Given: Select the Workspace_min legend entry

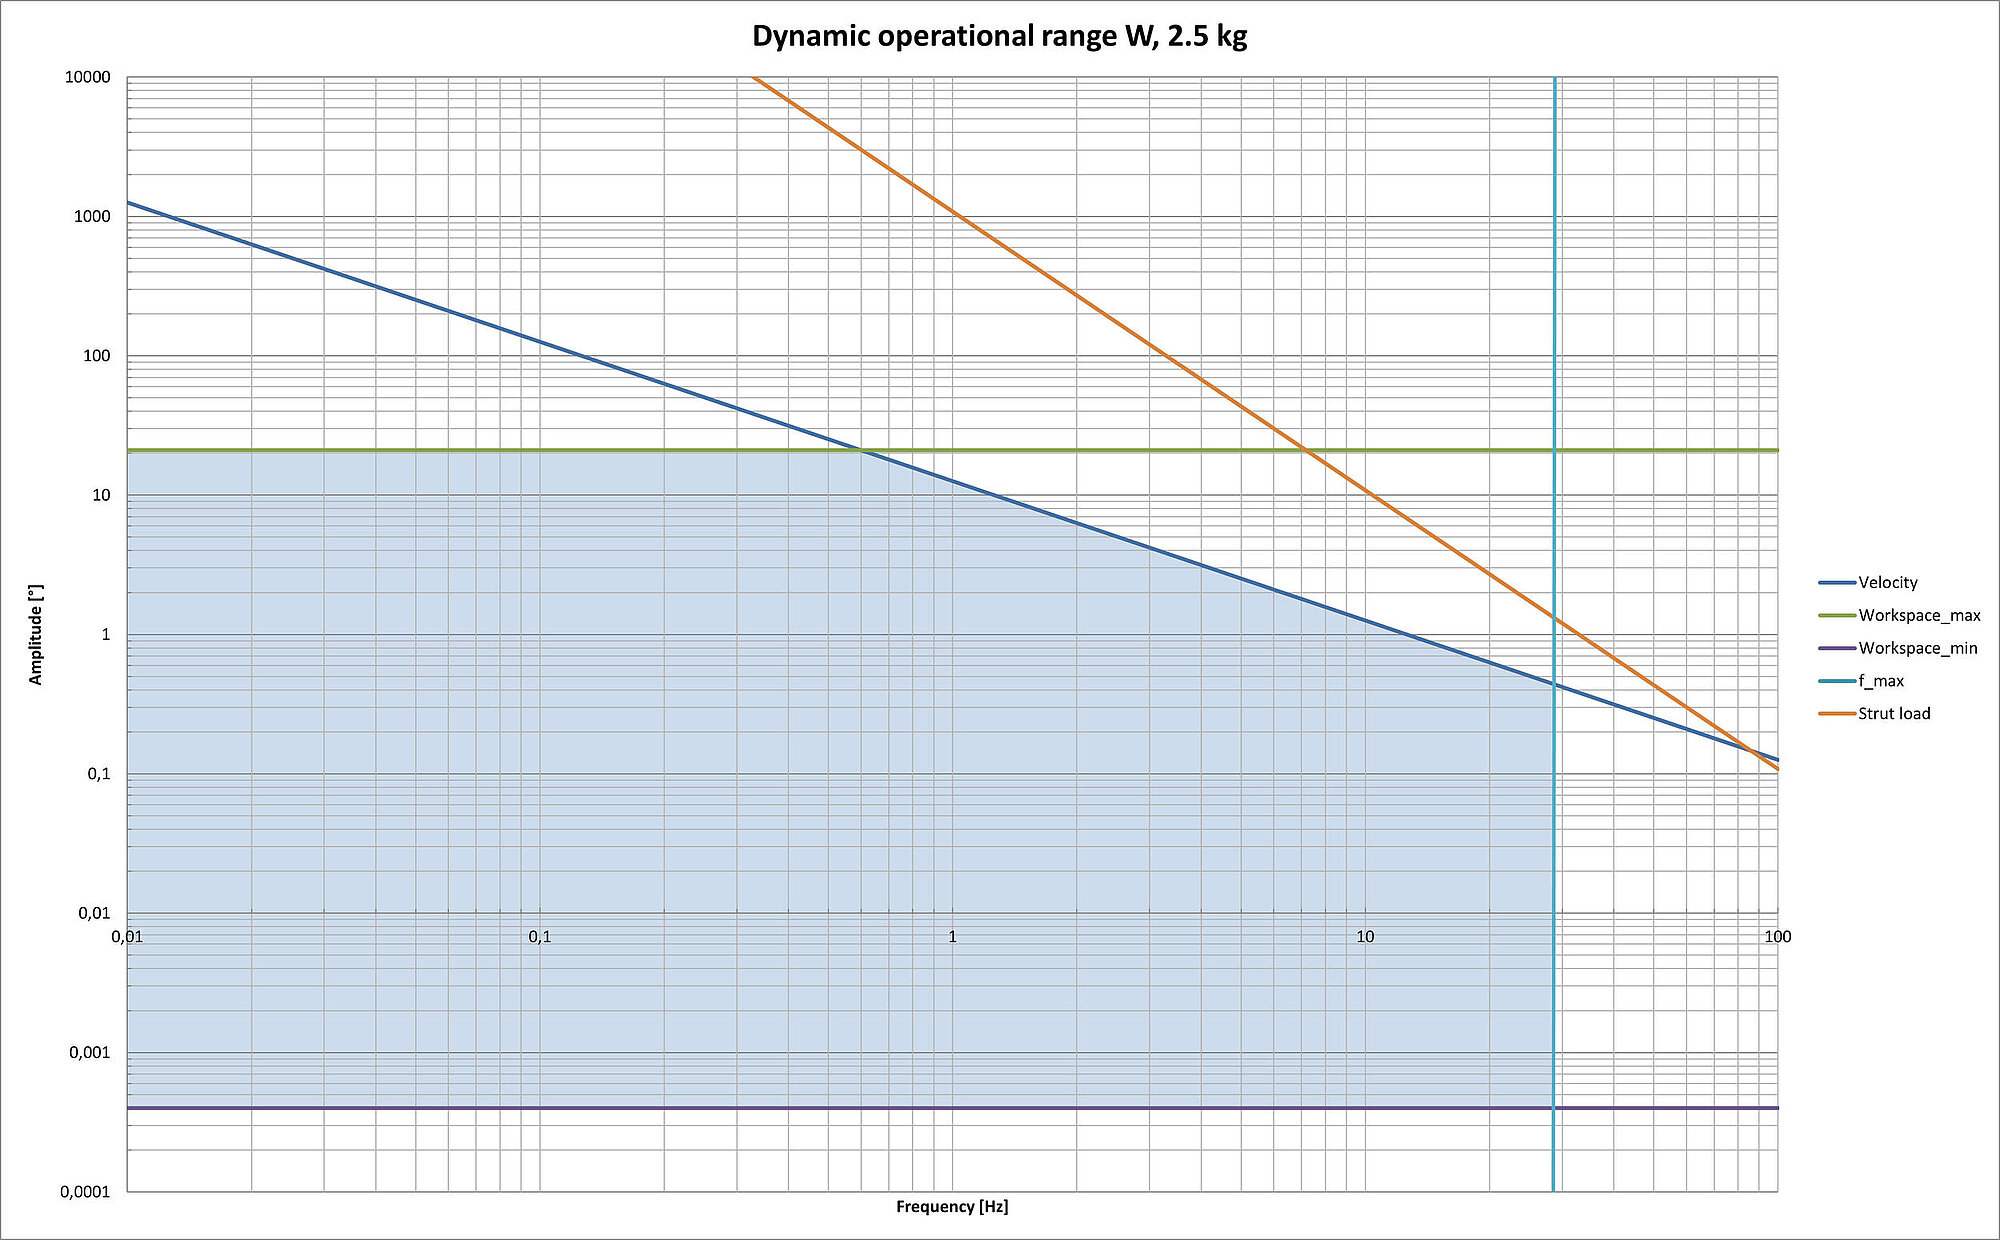Looking at the screenshot, I should click(x=1917, y=649).
